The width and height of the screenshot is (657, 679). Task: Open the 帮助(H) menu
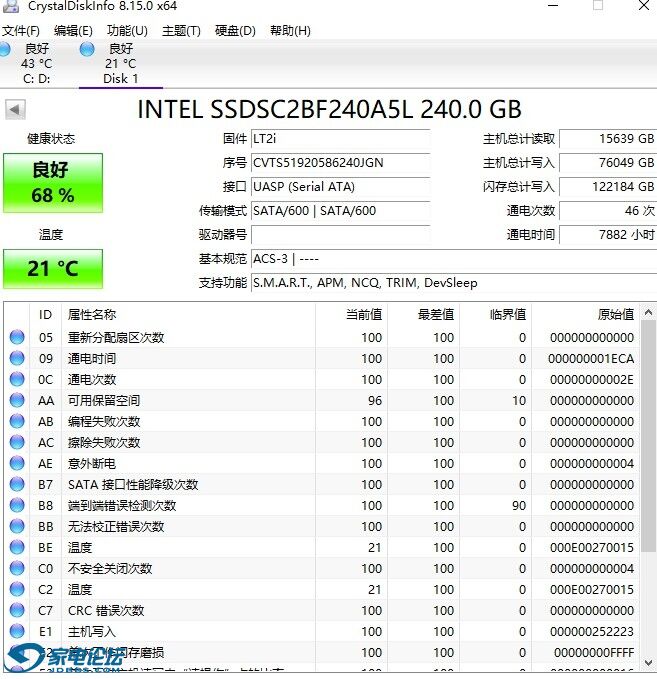click(x=290, y=31)
